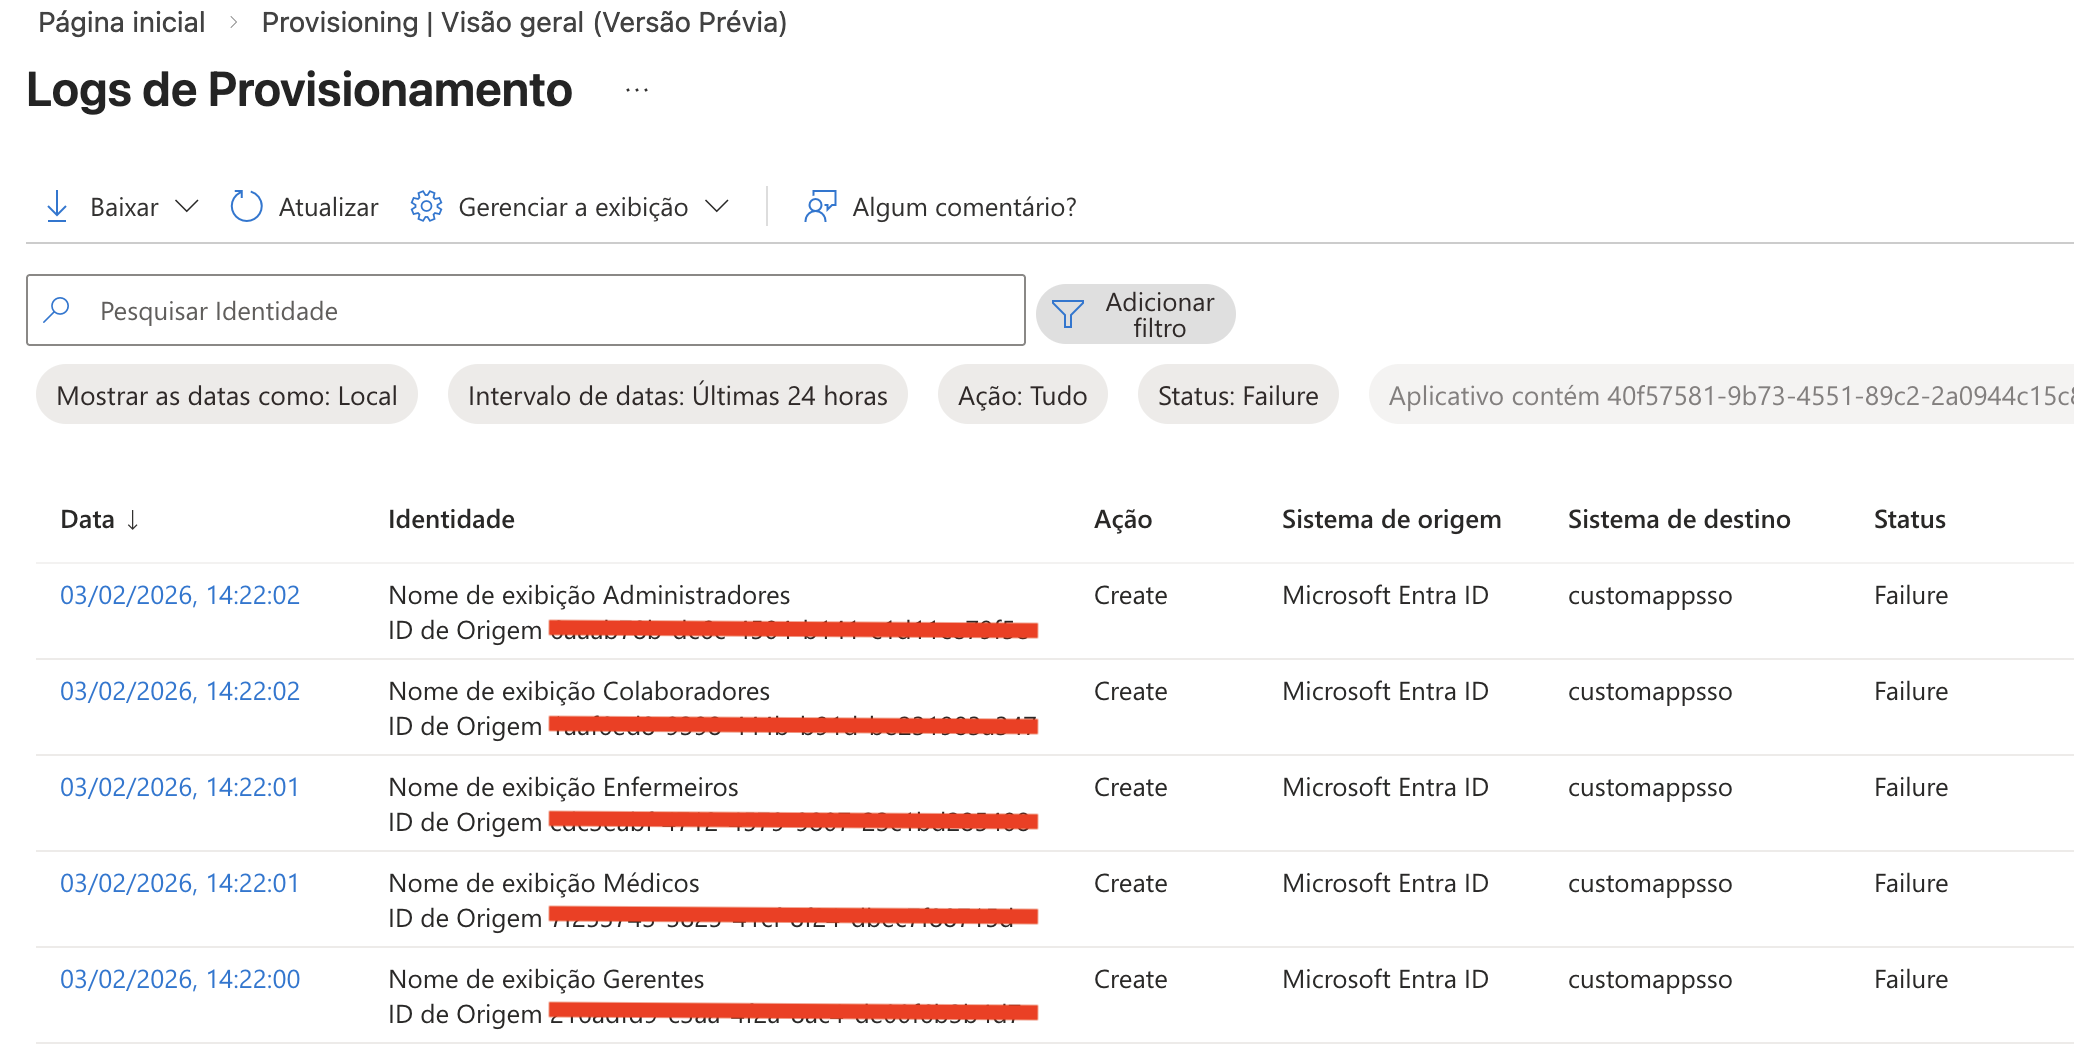Click the Atualizar refresh icon
The height and width of the screenshot is (1046, 2074).
click(x=246, y=207)
